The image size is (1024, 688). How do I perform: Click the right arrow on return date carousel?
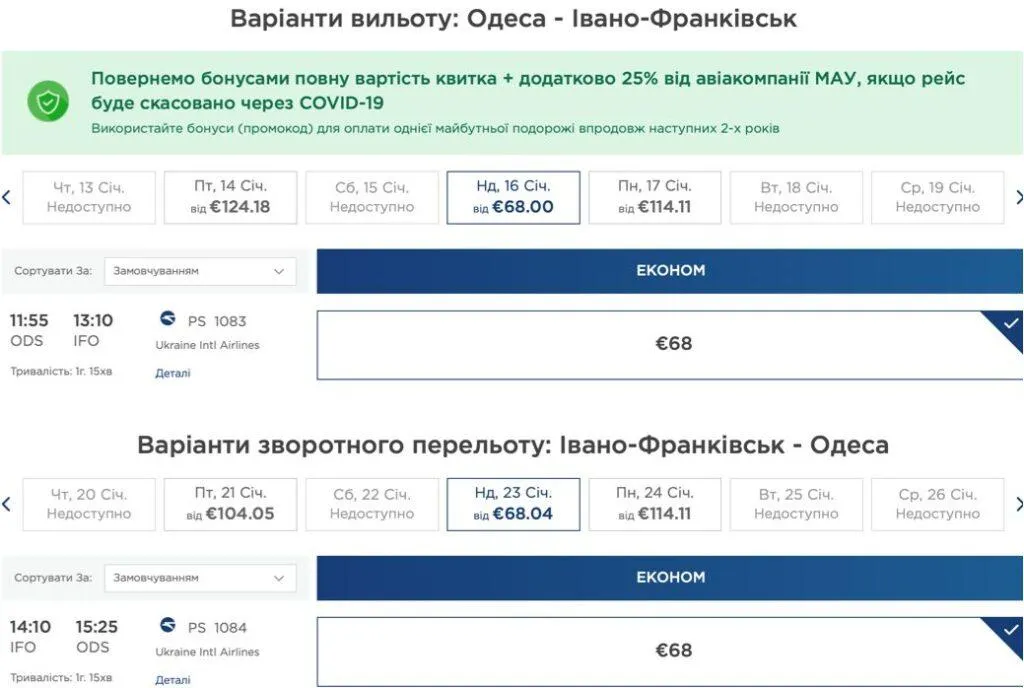click(1018, 504)
